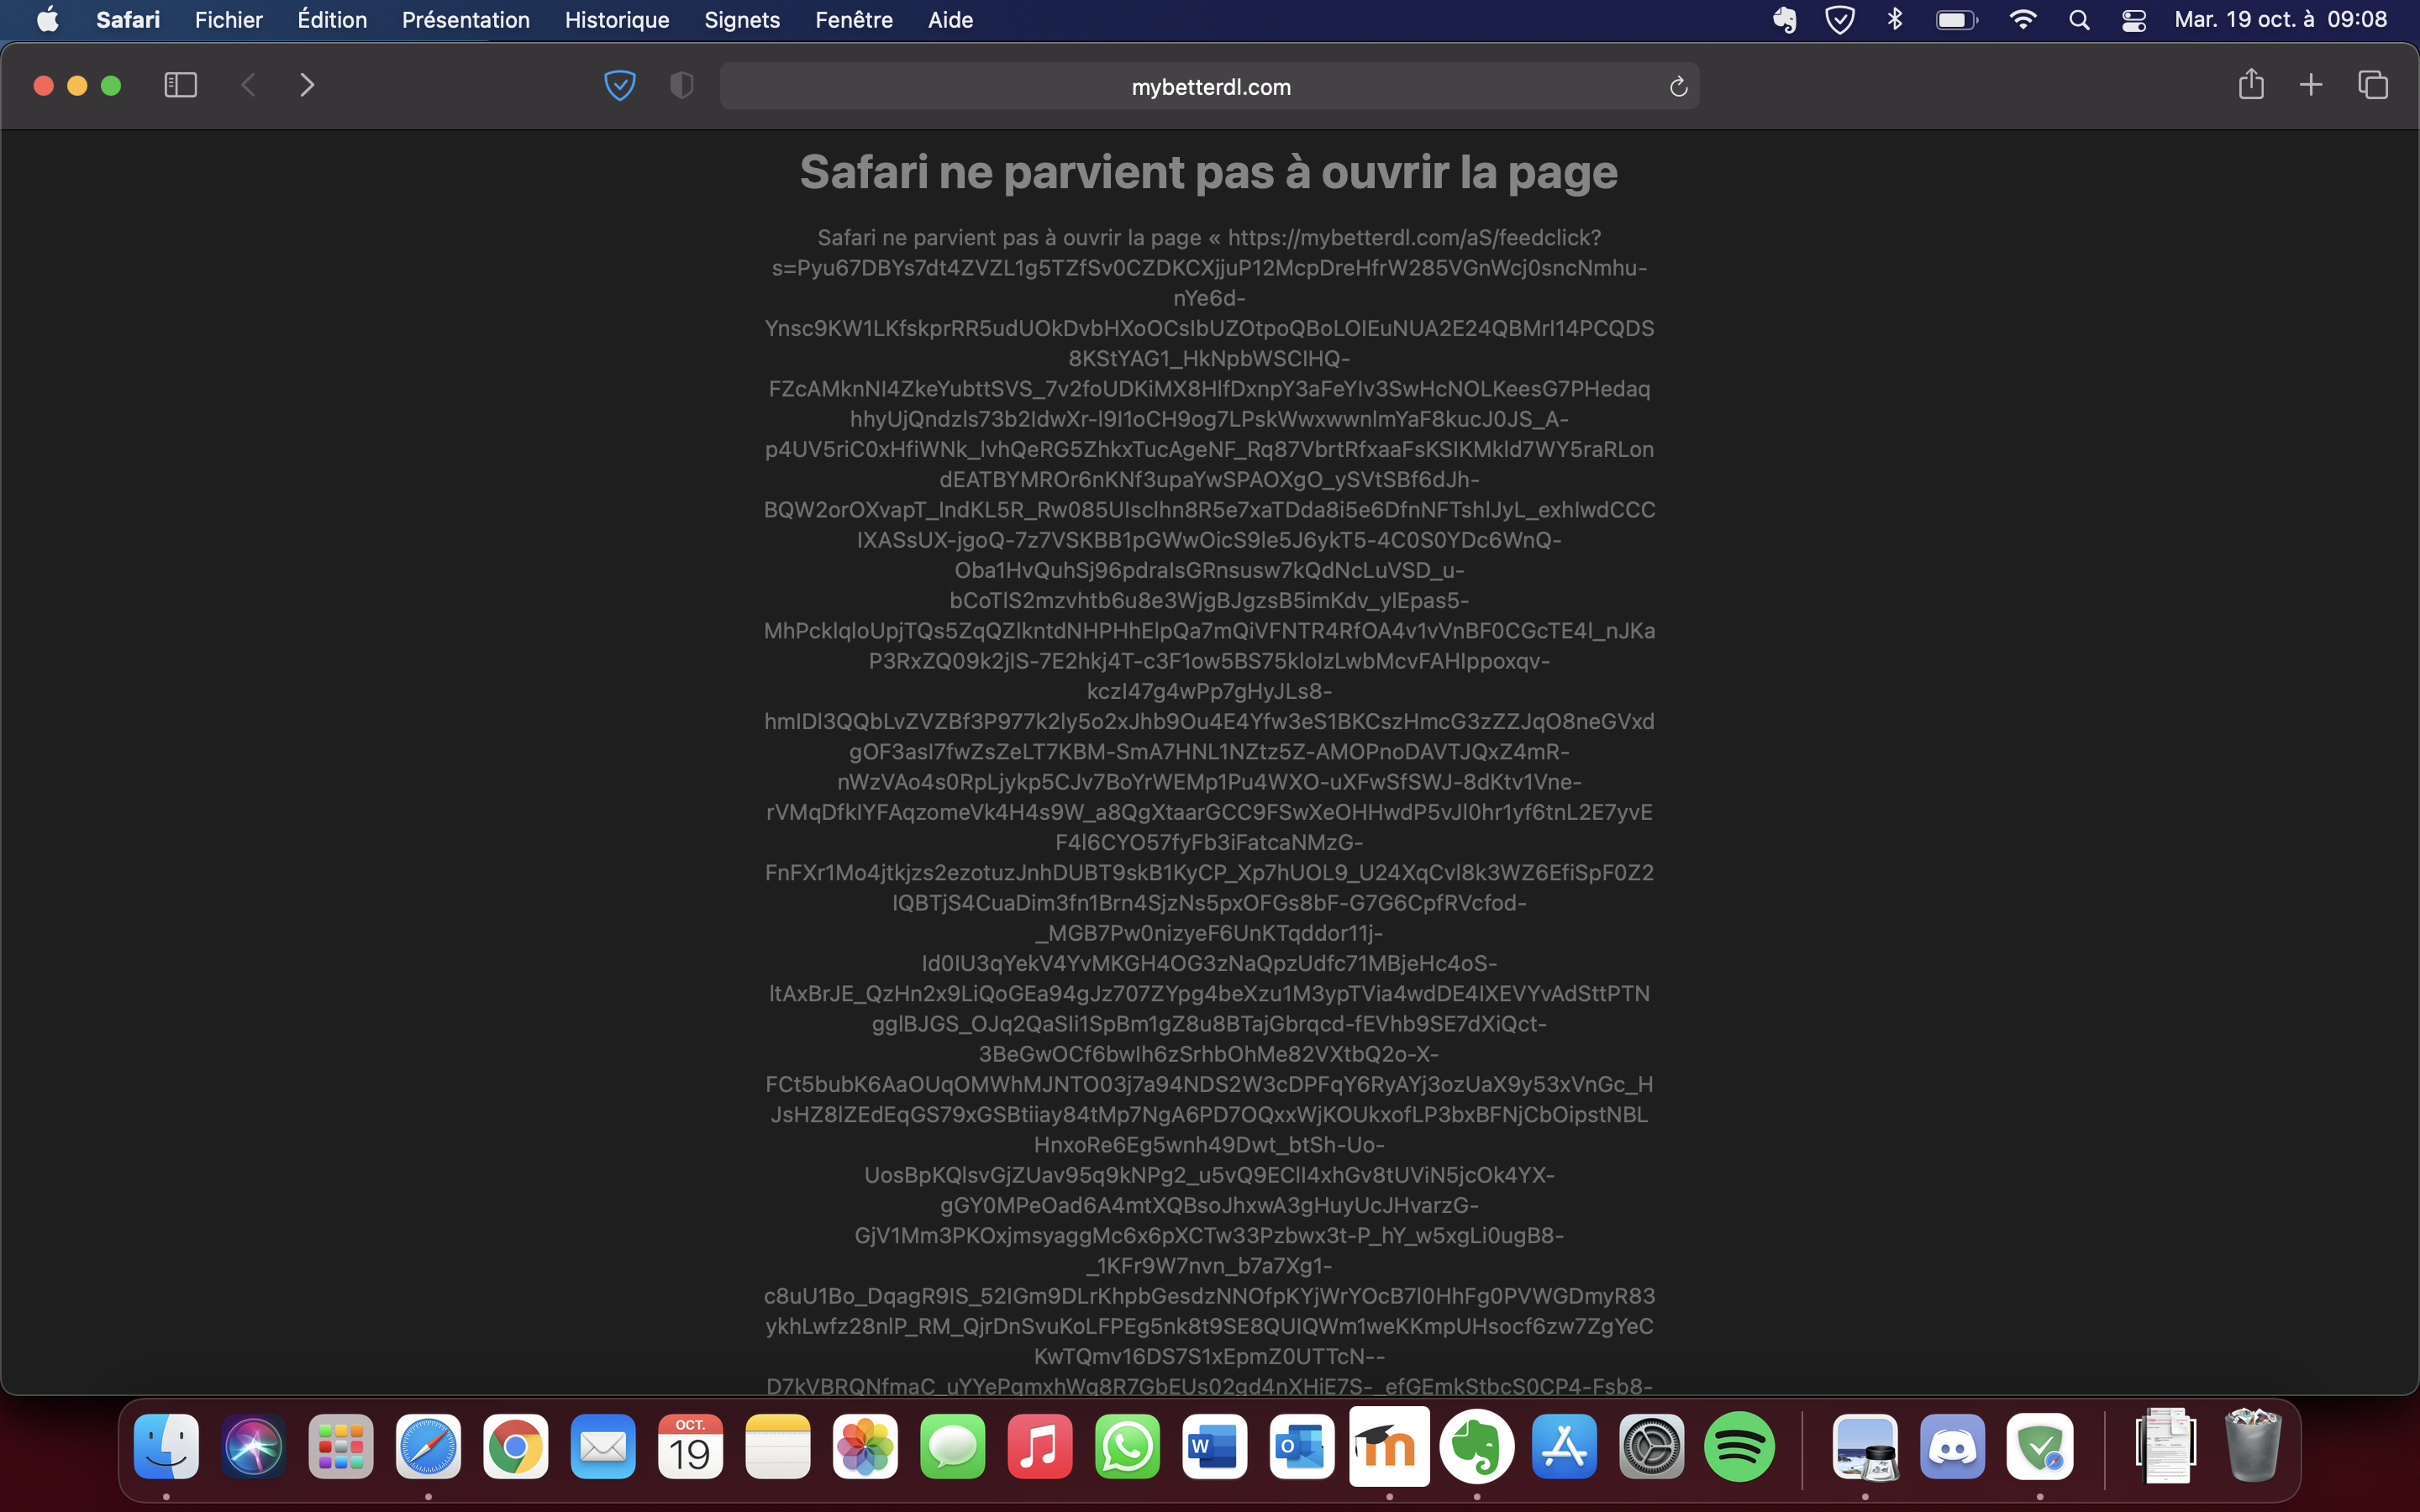The width and height of the screenshot is (2420, 1512).
Task: Click the AdGuard shield toolbar icon
Action: click(x=620, y=86)
